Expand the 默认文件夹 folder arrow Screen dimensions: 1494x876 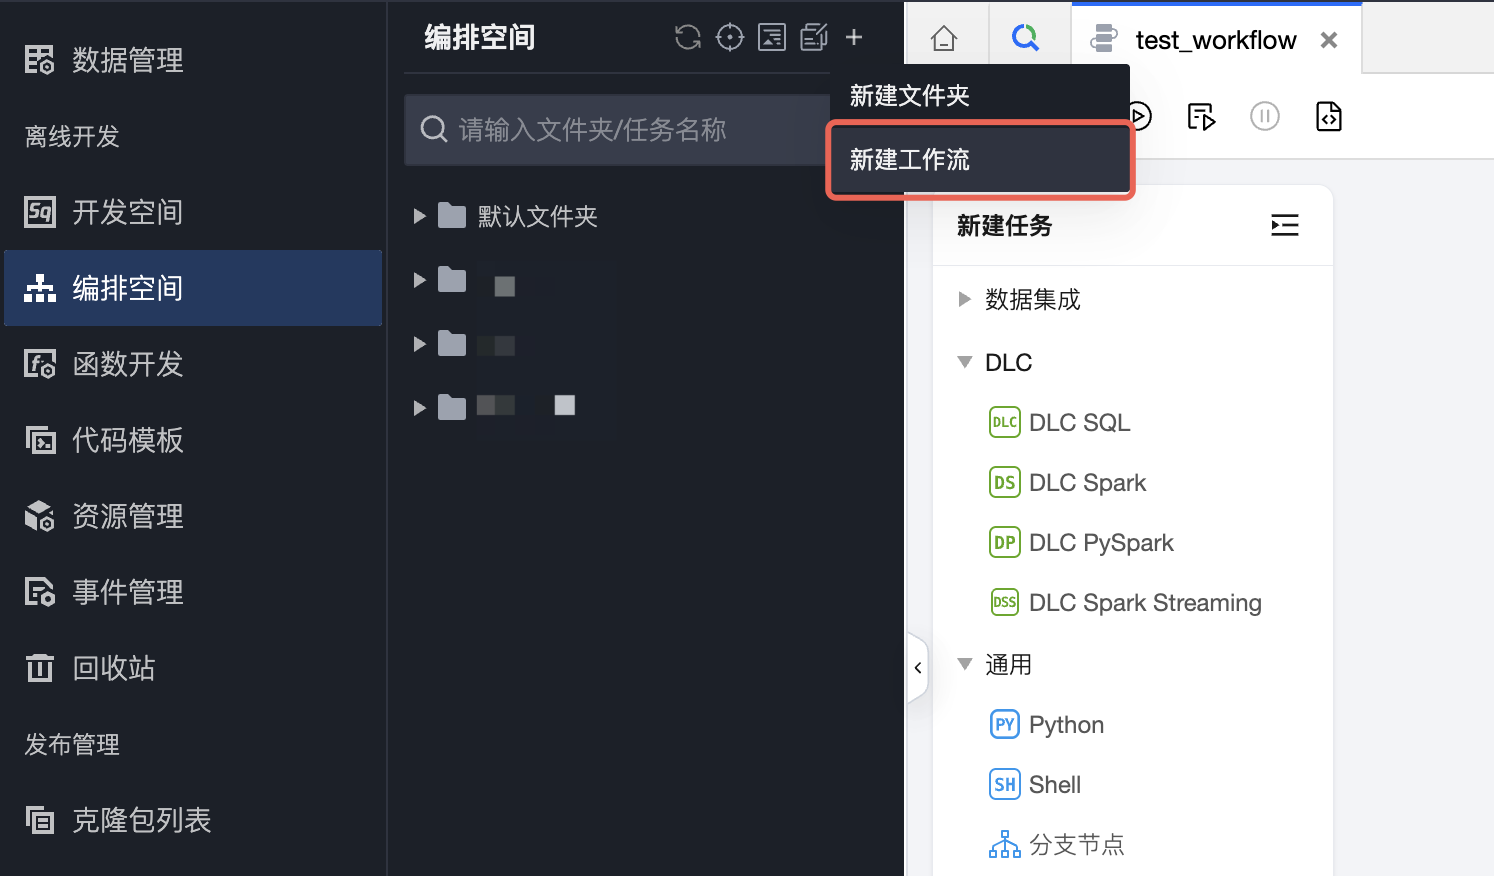(x=420, y=216)
